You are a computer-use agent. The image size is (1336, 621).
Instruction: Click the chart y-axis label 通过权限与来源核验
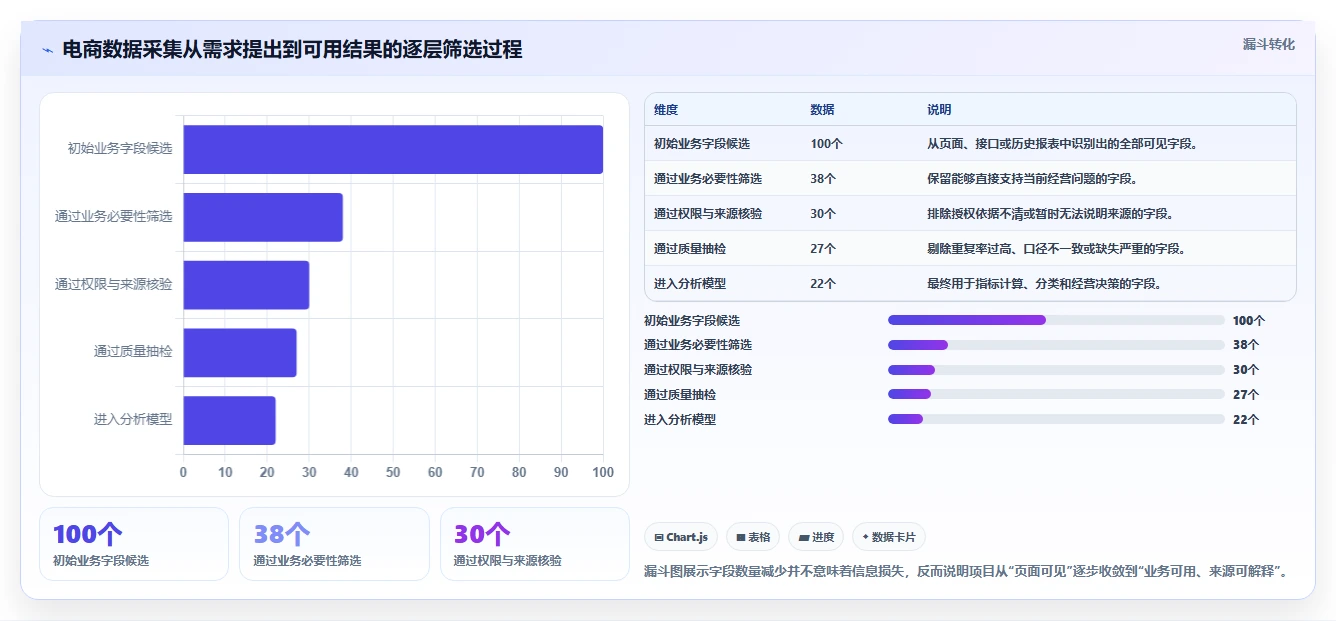tap(114, 285)
